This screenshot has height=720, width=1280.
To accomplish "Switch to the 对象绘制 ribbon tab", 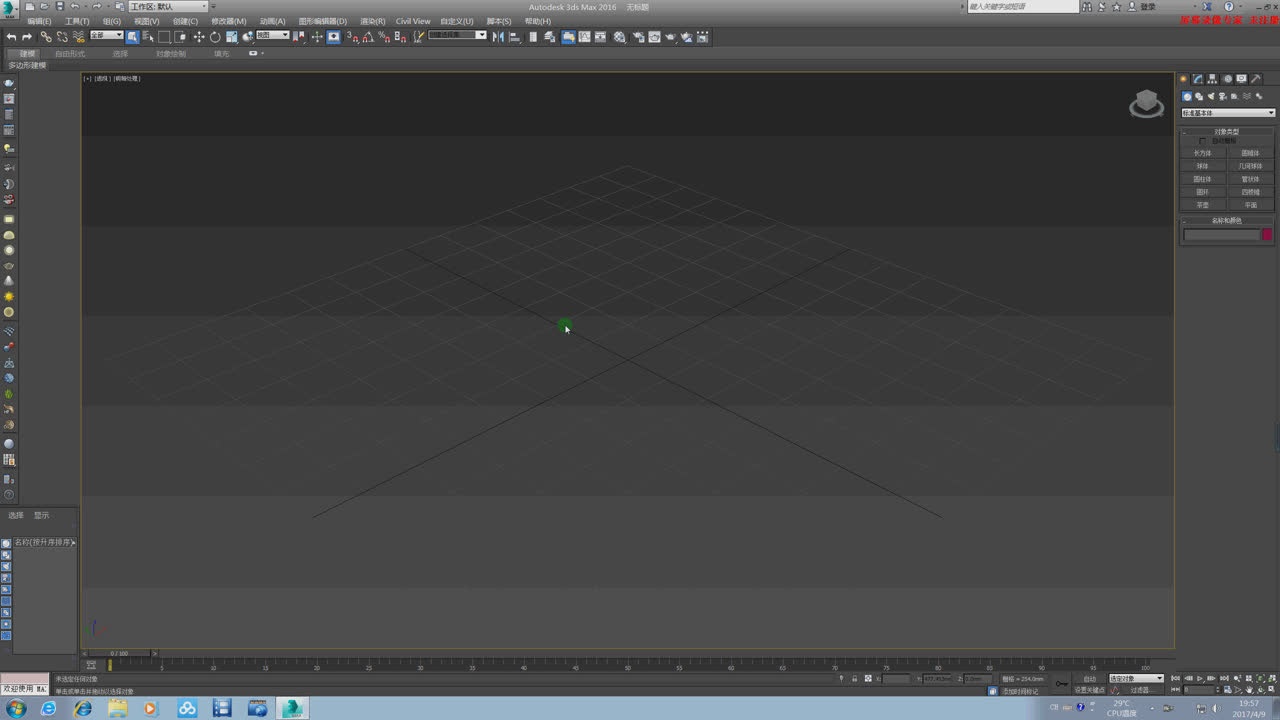I will 170,54.
